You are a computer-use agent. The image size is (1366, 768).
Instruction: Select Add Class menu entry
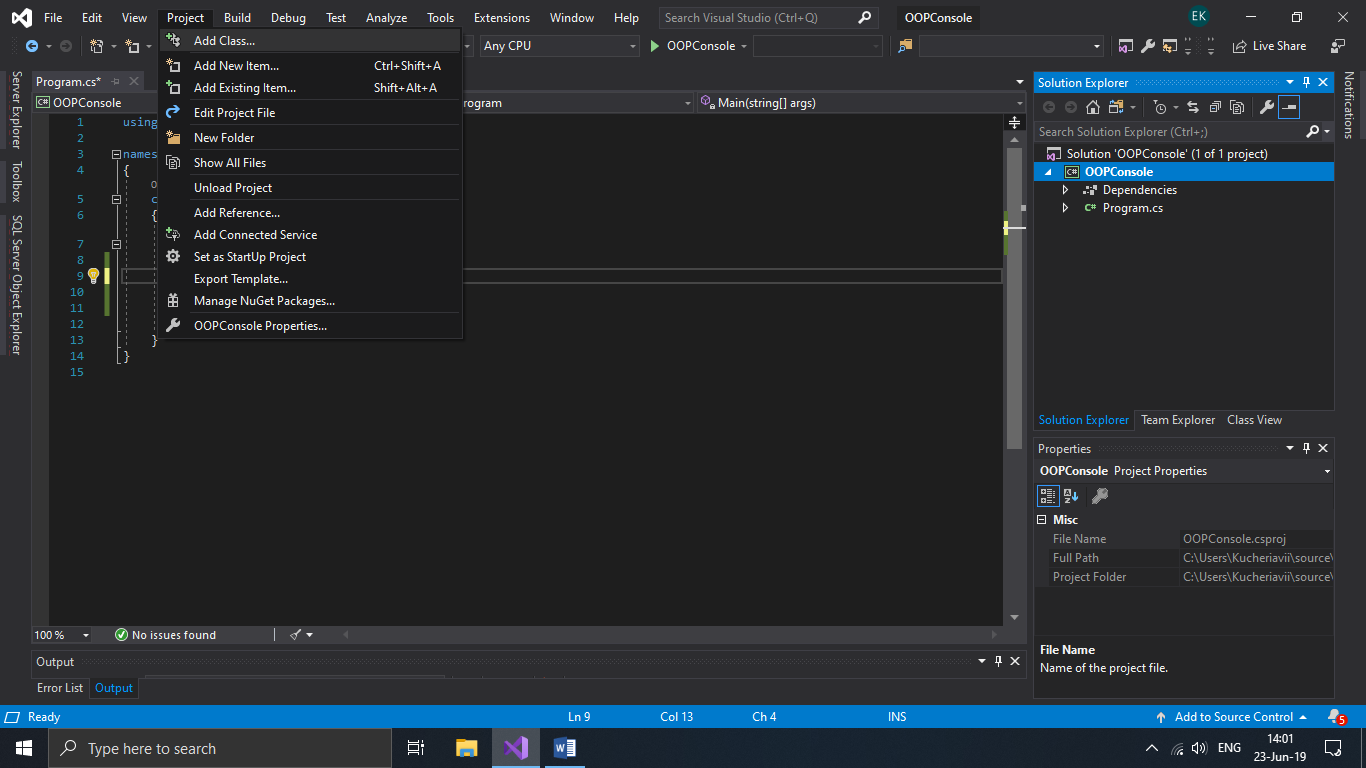(x=310, y=41)
